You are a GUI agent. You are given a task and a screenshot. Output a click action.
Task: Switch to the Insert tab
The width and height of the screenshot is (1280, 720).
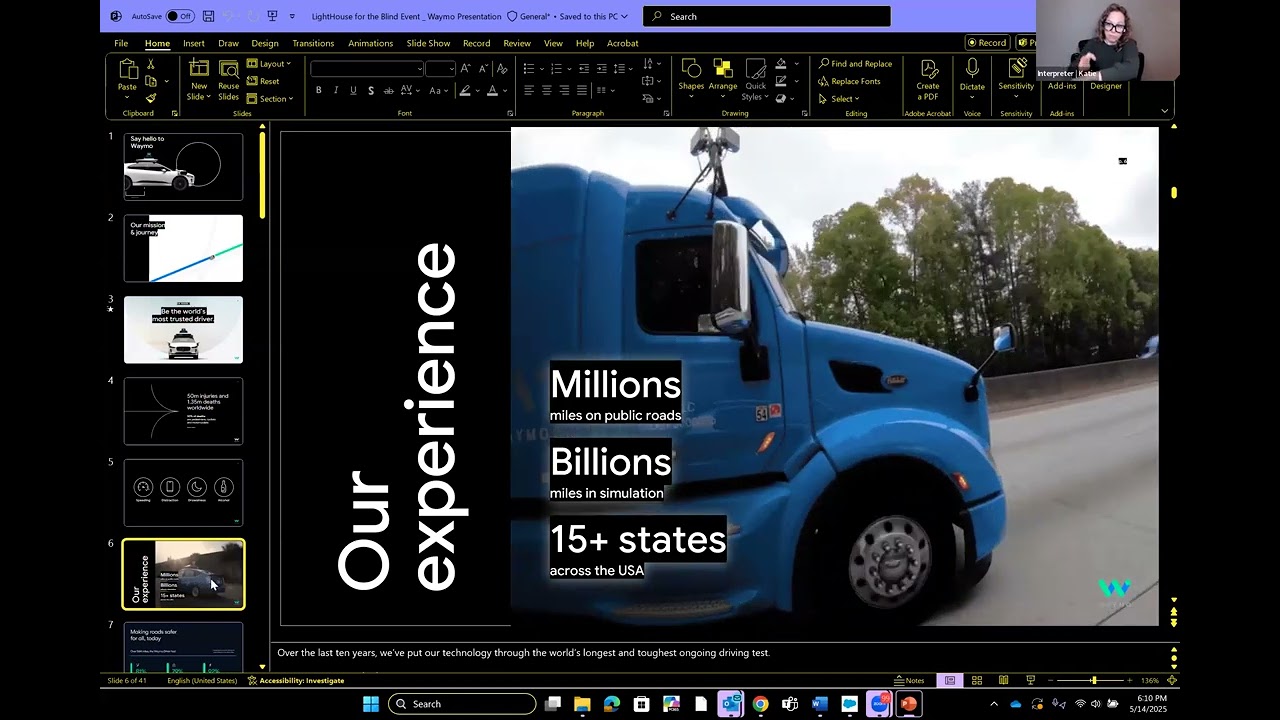194,43
